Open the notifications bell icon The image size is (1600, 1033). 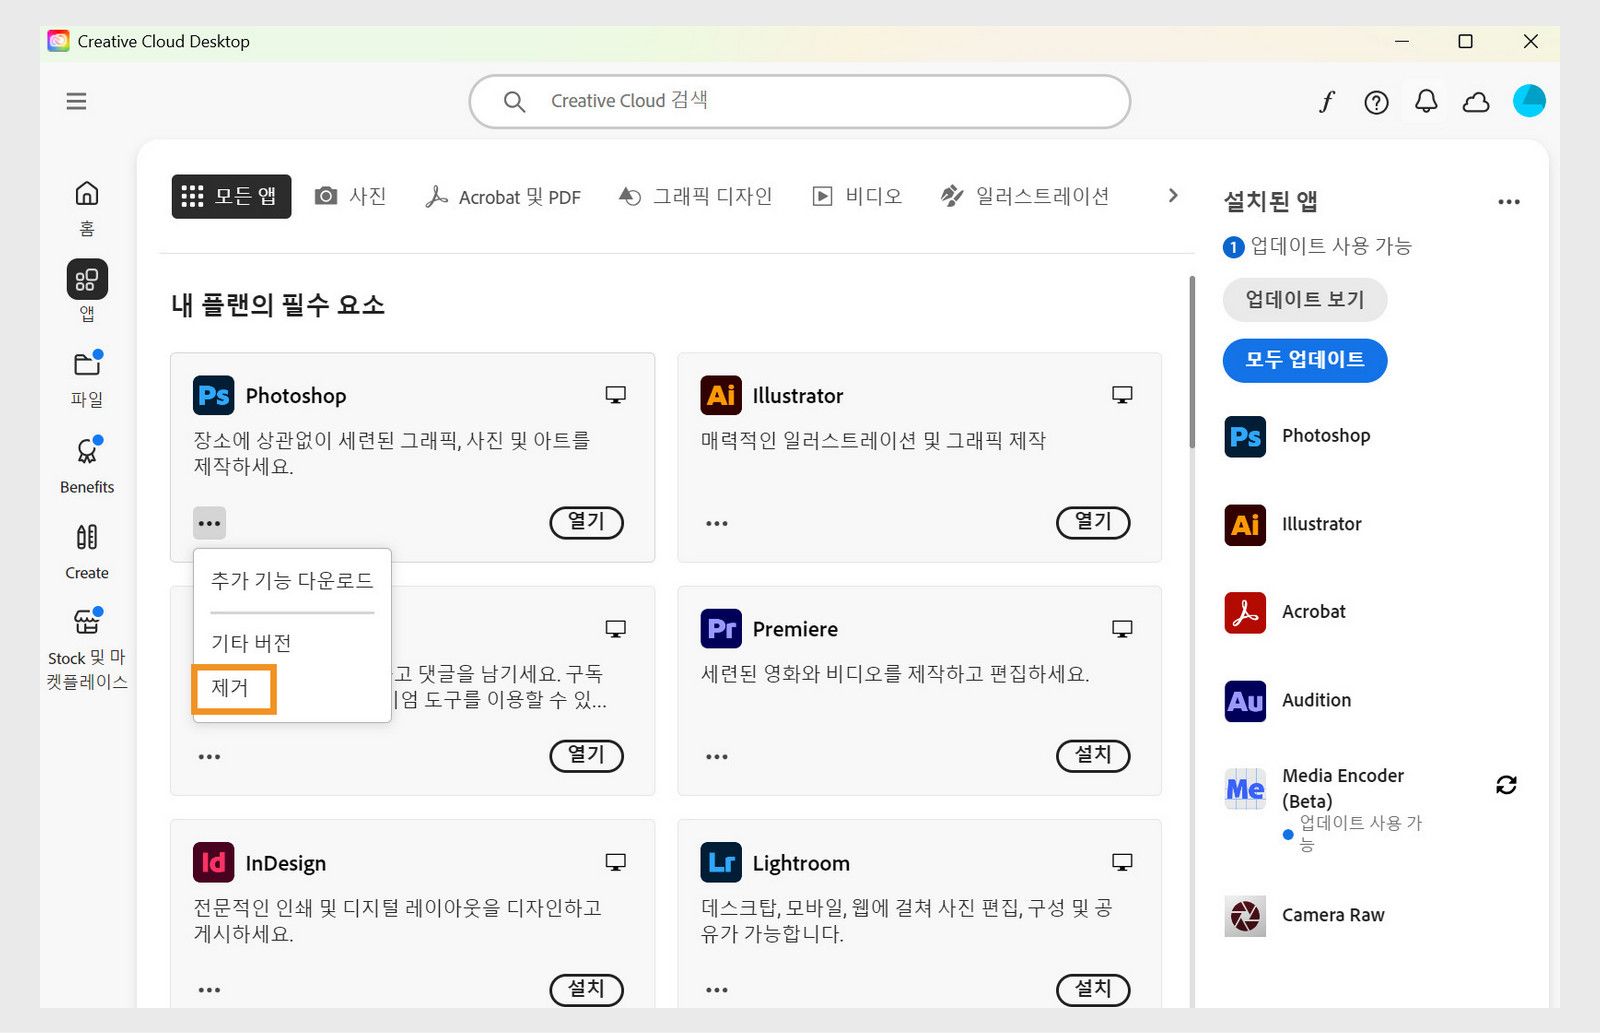coord(1426,101)
